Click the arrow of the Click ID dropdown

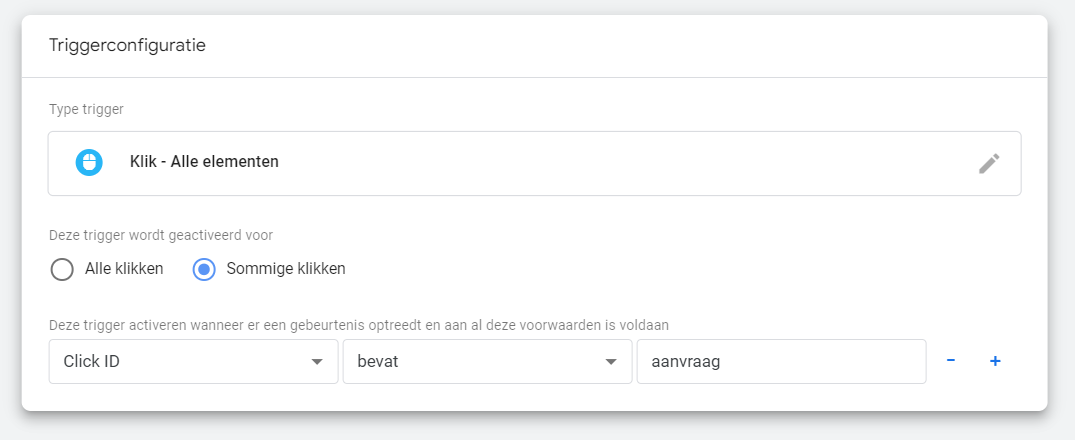pos(317,362)
